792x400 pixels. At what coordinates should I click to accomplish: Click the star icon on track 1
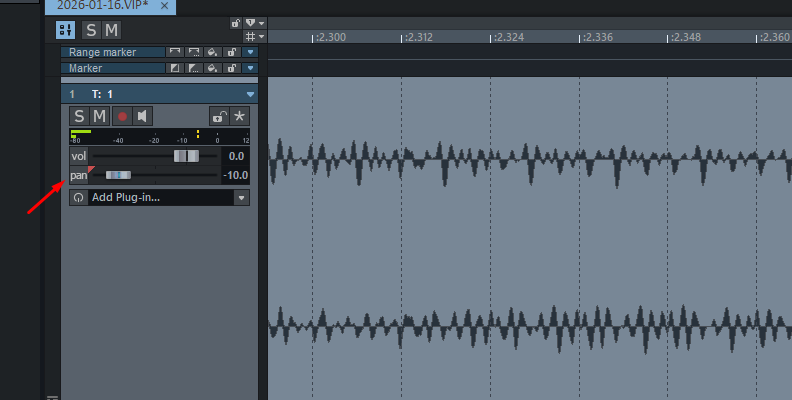click(x=239, y=116)
